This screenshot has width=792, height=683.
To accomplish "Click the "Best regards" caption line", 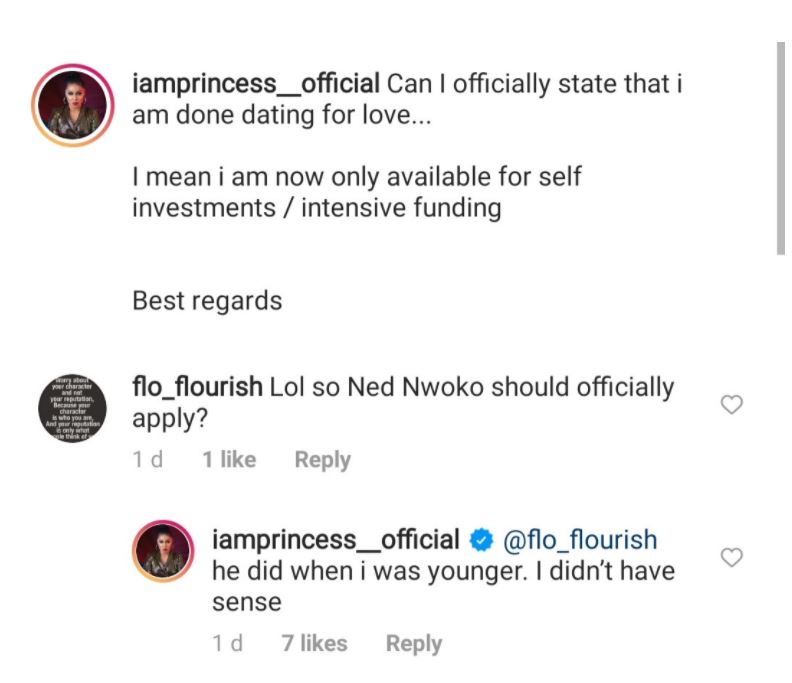I will pyautogui.click(x=207, y=300).
